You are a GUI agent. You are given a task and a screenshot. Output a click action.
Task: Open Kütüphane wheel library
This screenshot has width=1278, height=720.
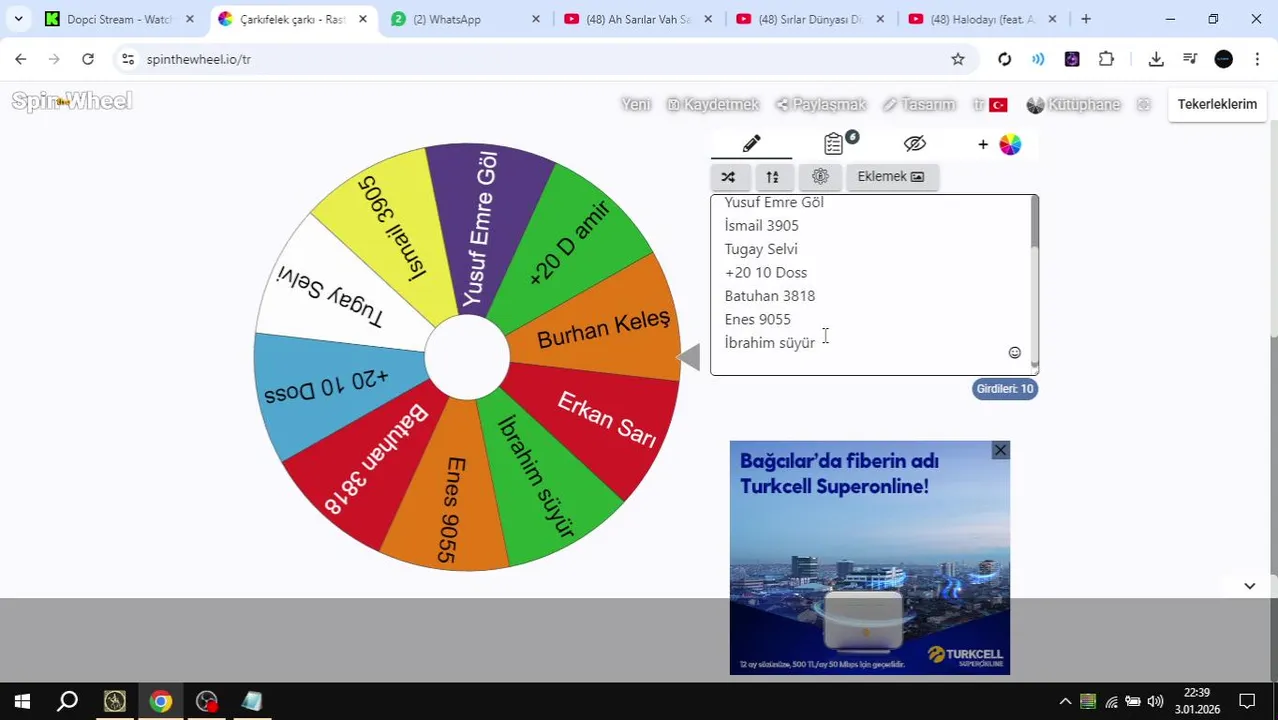point(1073,105)
